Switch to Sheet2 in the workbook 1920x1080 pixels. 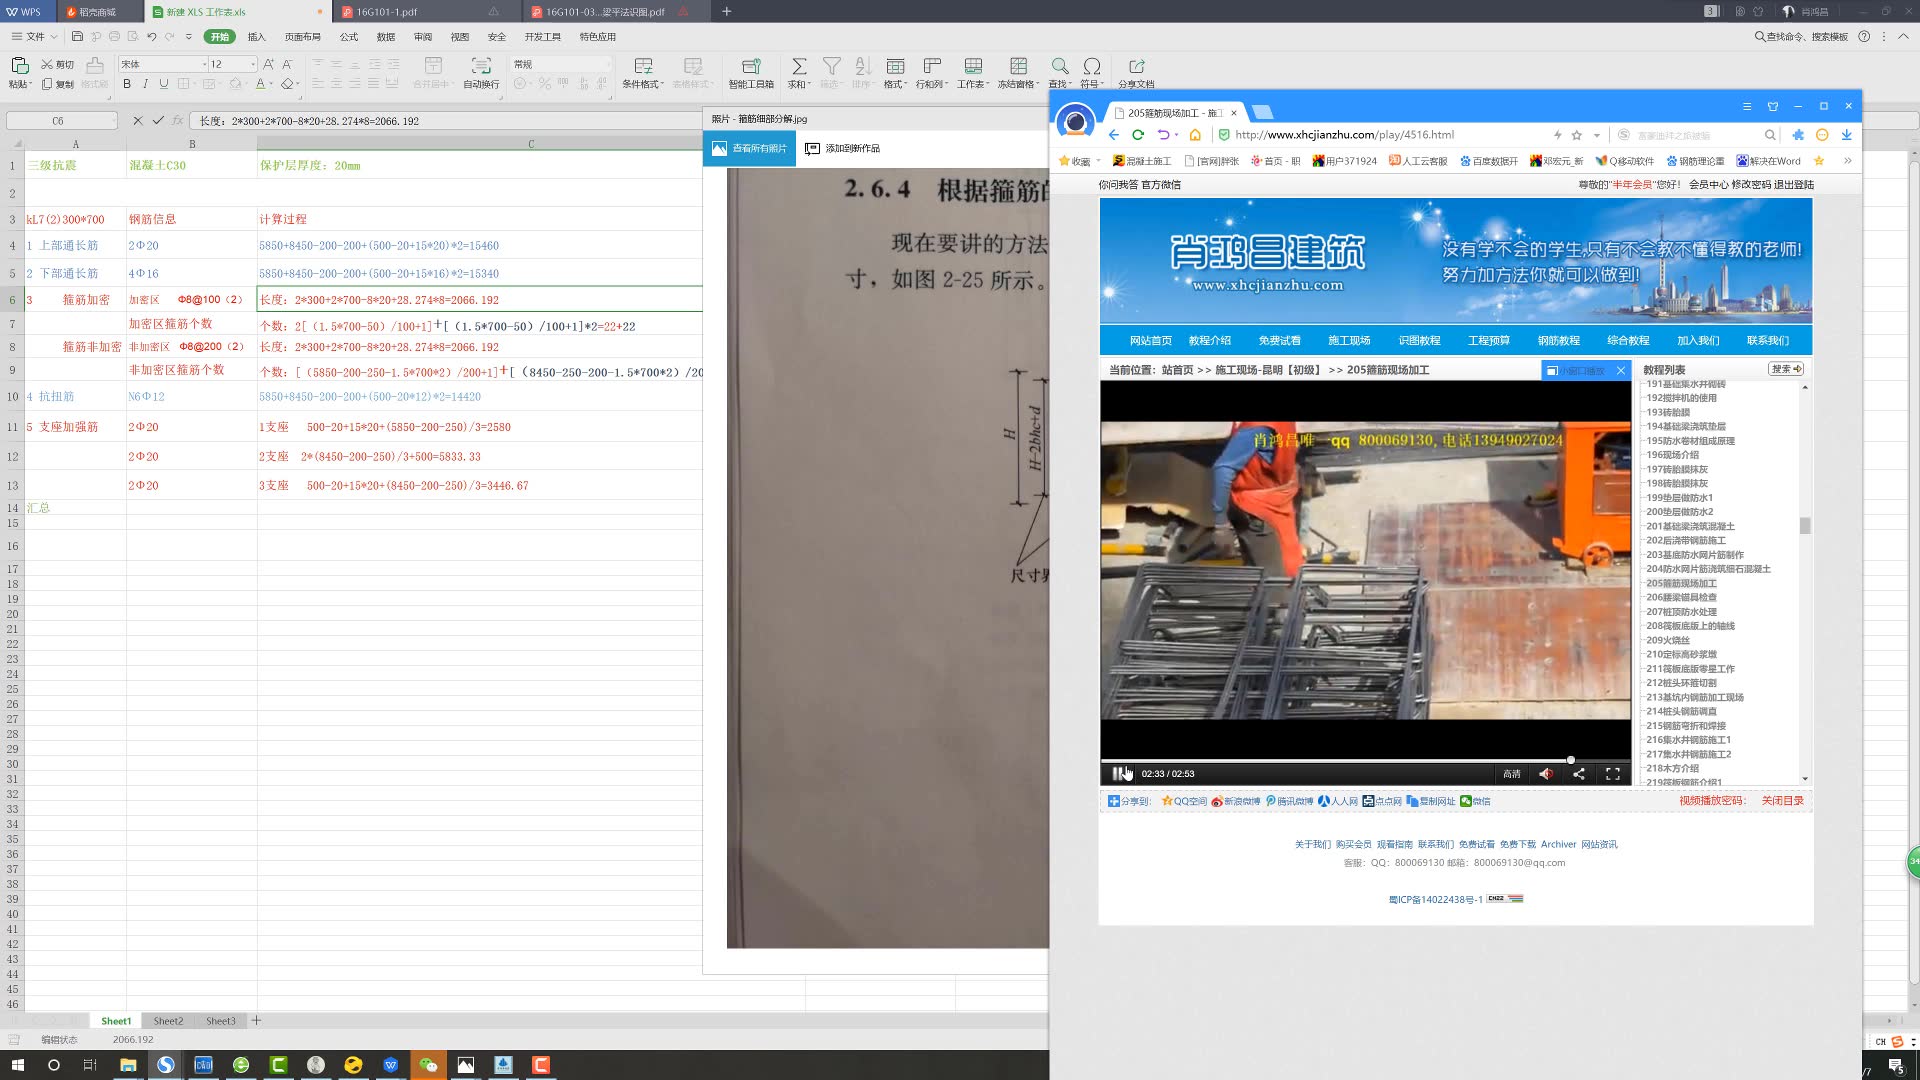coord(168,1020)
